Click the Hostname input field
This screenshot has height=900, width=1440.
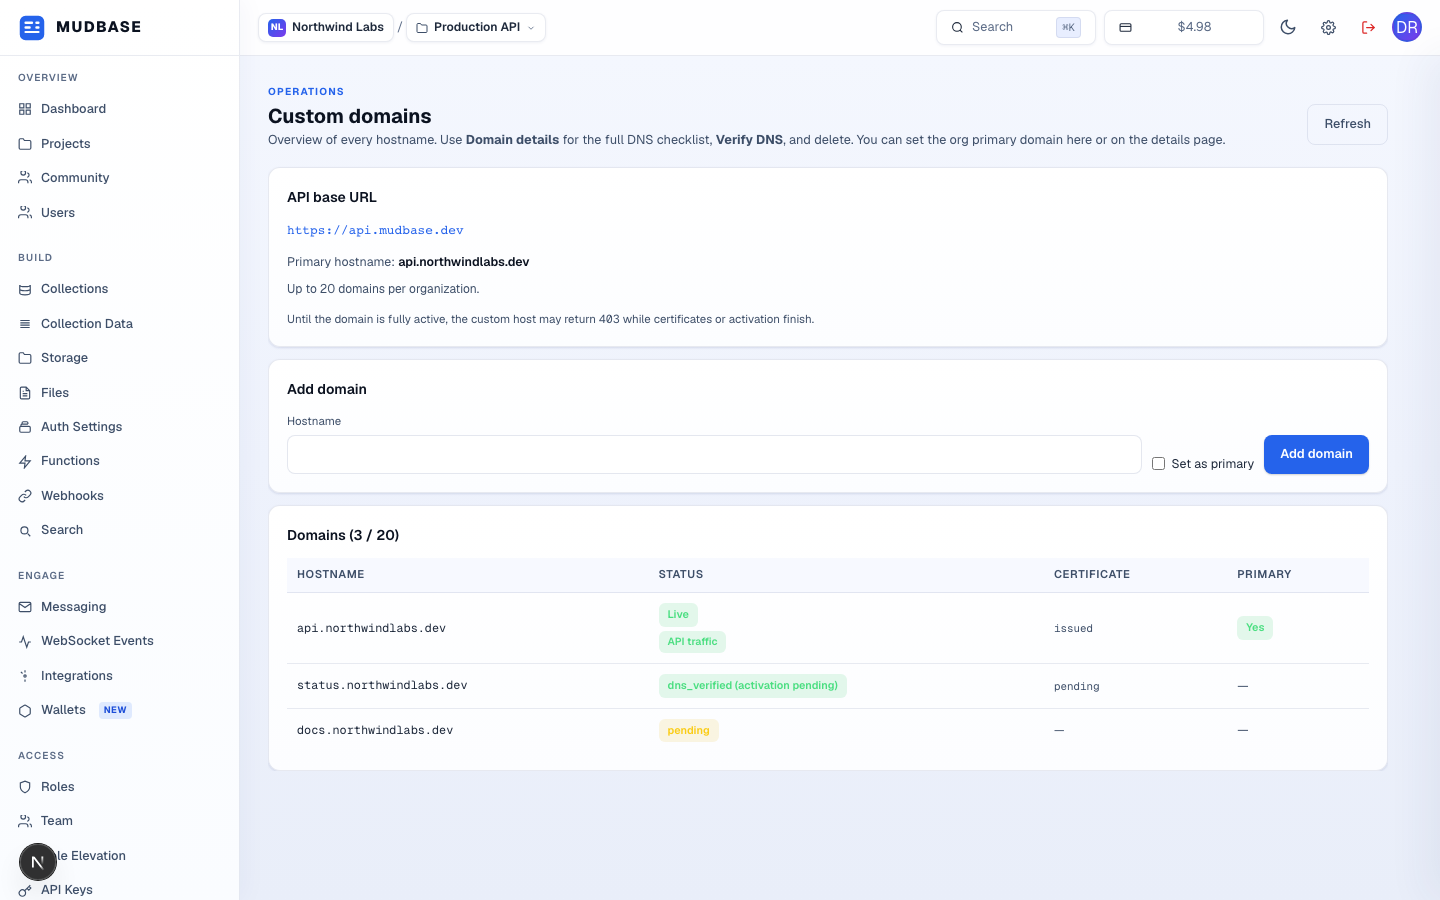pyautogui.click(x=714, y=454)
